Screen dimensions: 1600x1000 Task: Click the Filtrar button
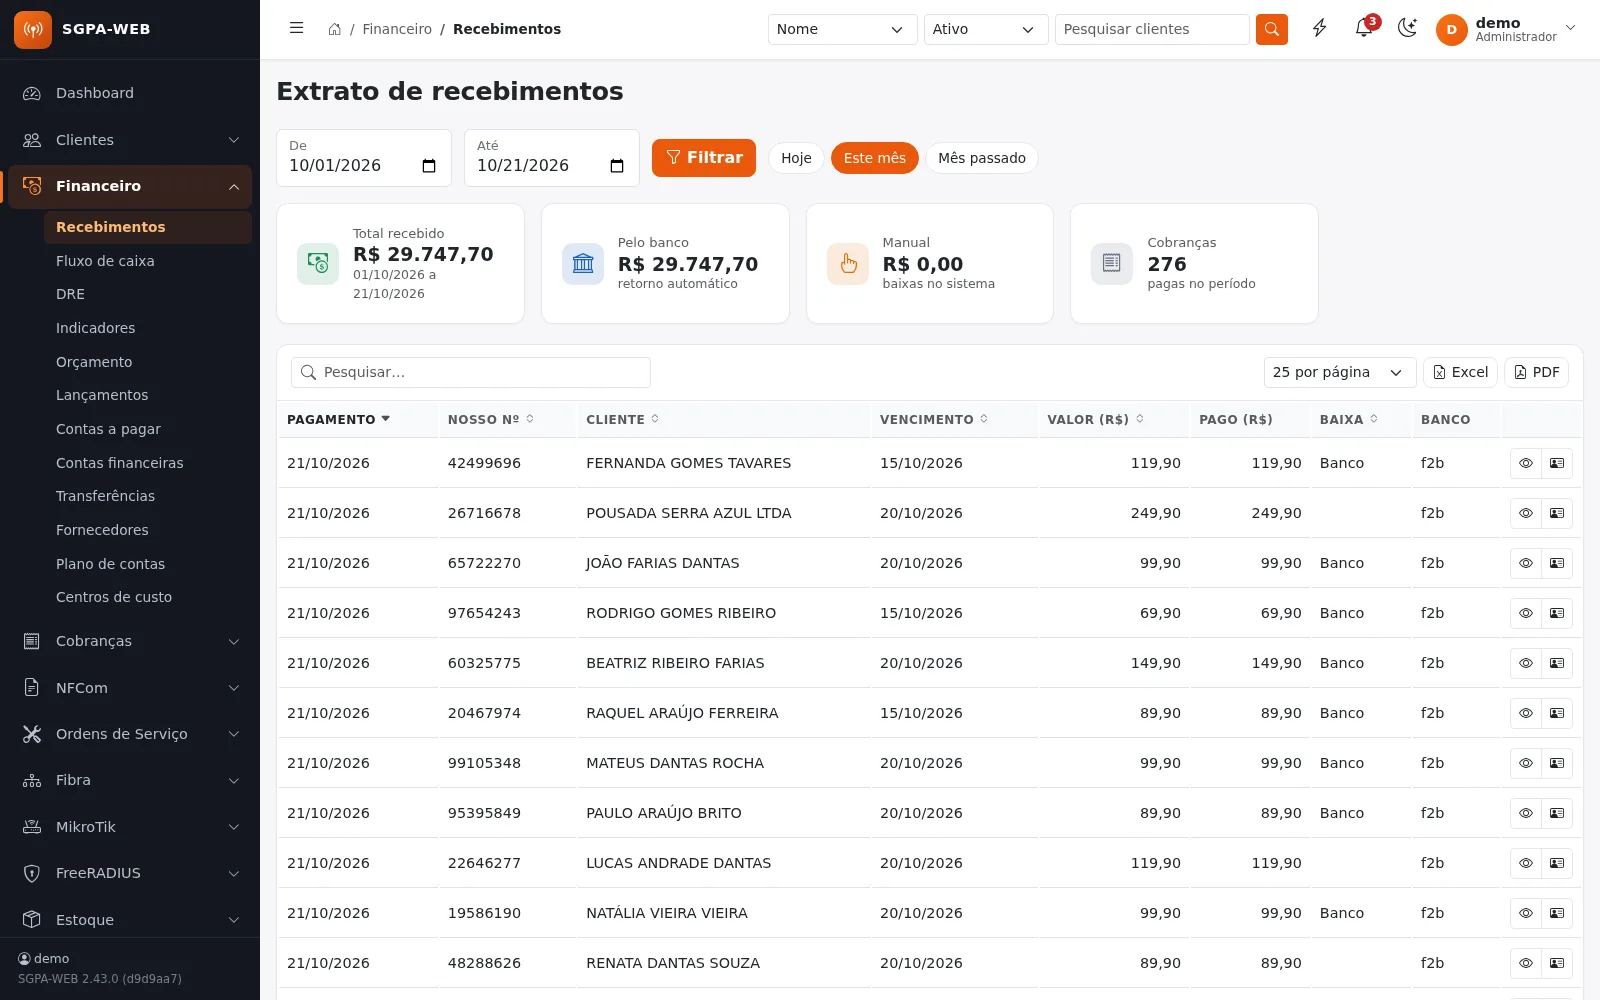coord(704,158)
